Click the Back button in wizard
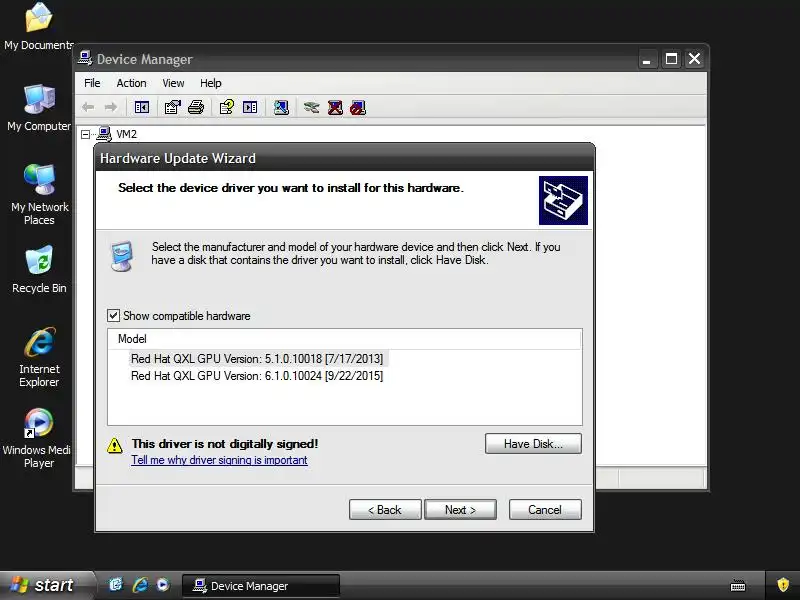Image resolution: width=800 pixels, height=600 pixels. coord(385,510)
